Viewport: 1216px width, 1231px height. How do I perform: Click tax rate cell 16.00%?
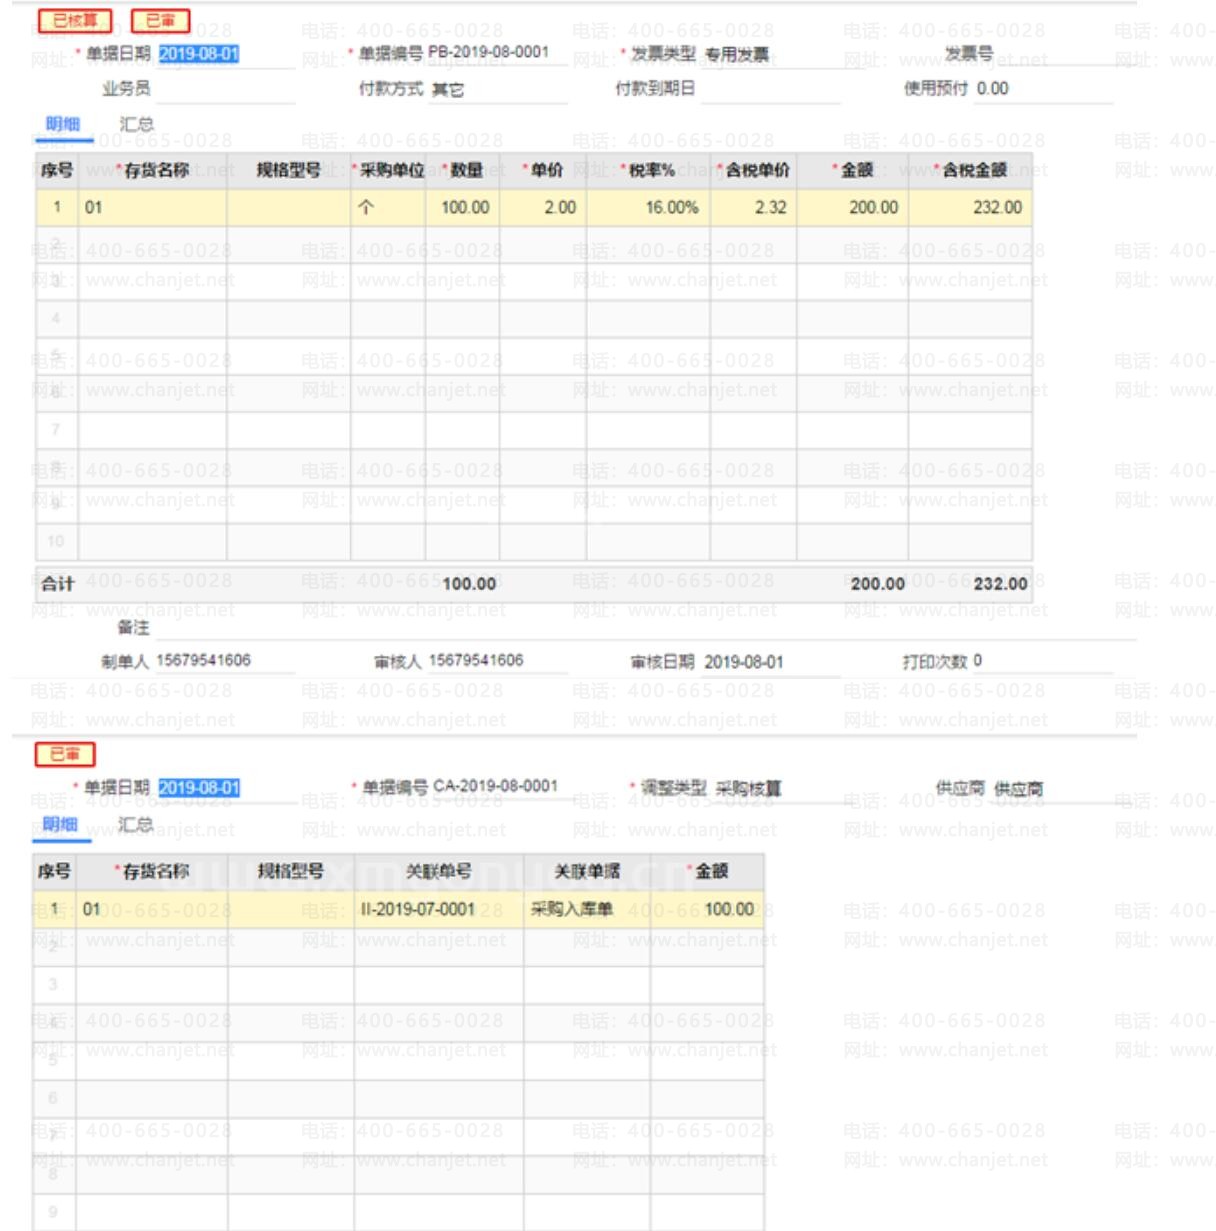click(x=648, y=208)
